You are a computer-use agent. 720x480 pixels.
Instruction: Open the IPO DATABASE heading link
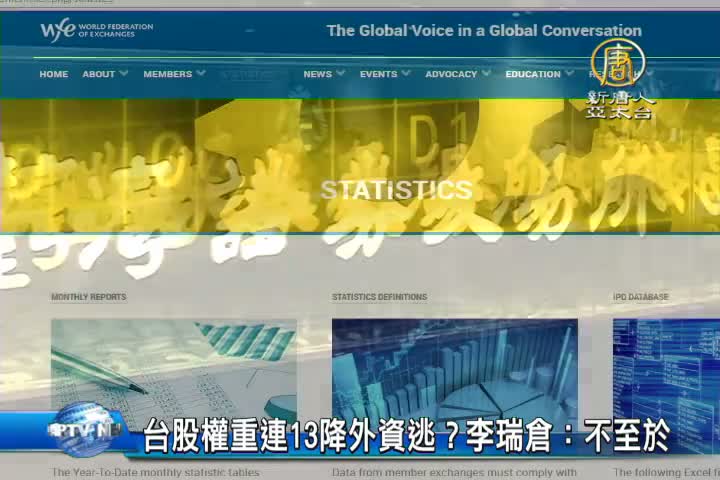(x=641, y=297)
